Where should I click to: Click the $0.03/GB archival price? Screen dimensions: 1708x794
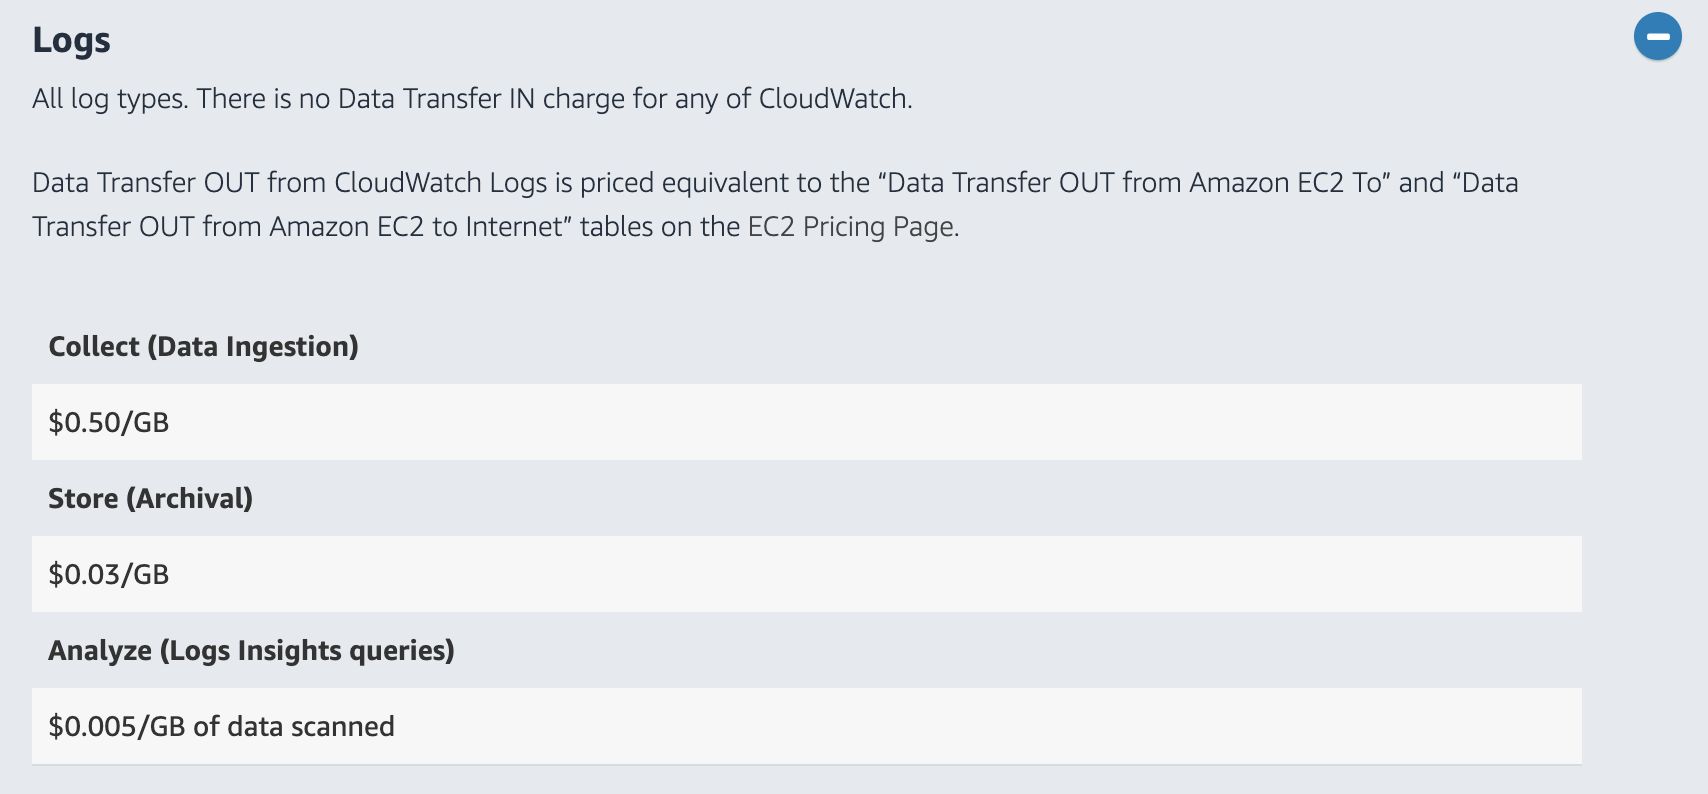pyautogui.click(x=110, y=574)
